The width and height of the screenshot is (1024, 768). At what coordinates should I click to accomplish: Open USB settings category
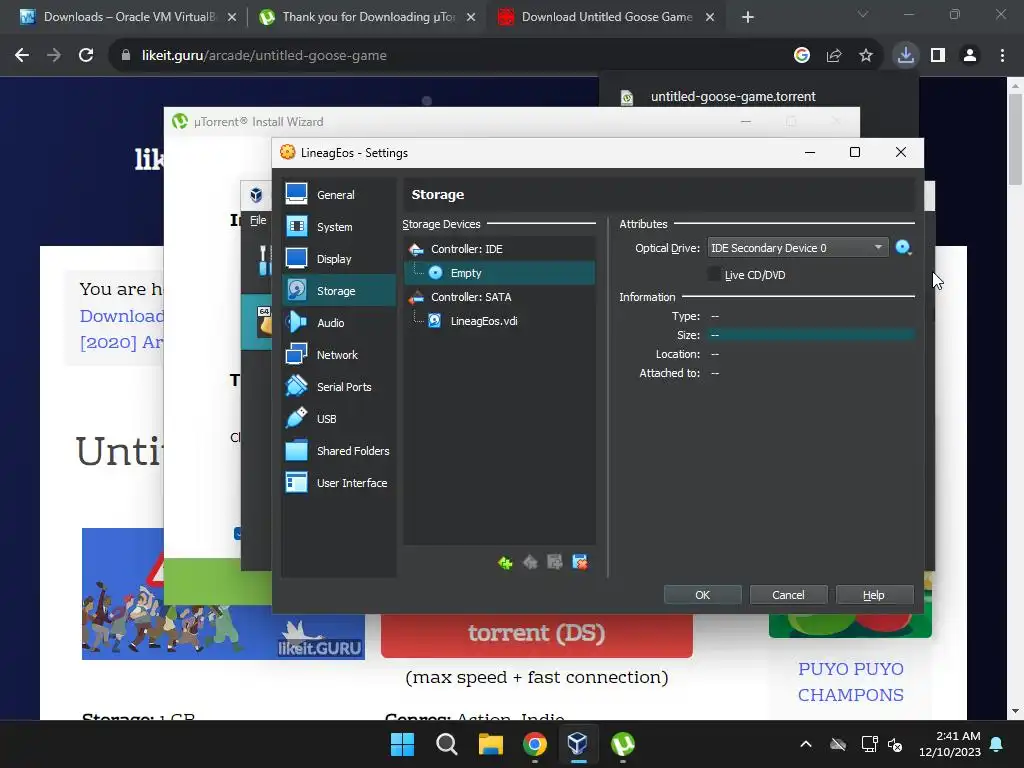(338, 419)
